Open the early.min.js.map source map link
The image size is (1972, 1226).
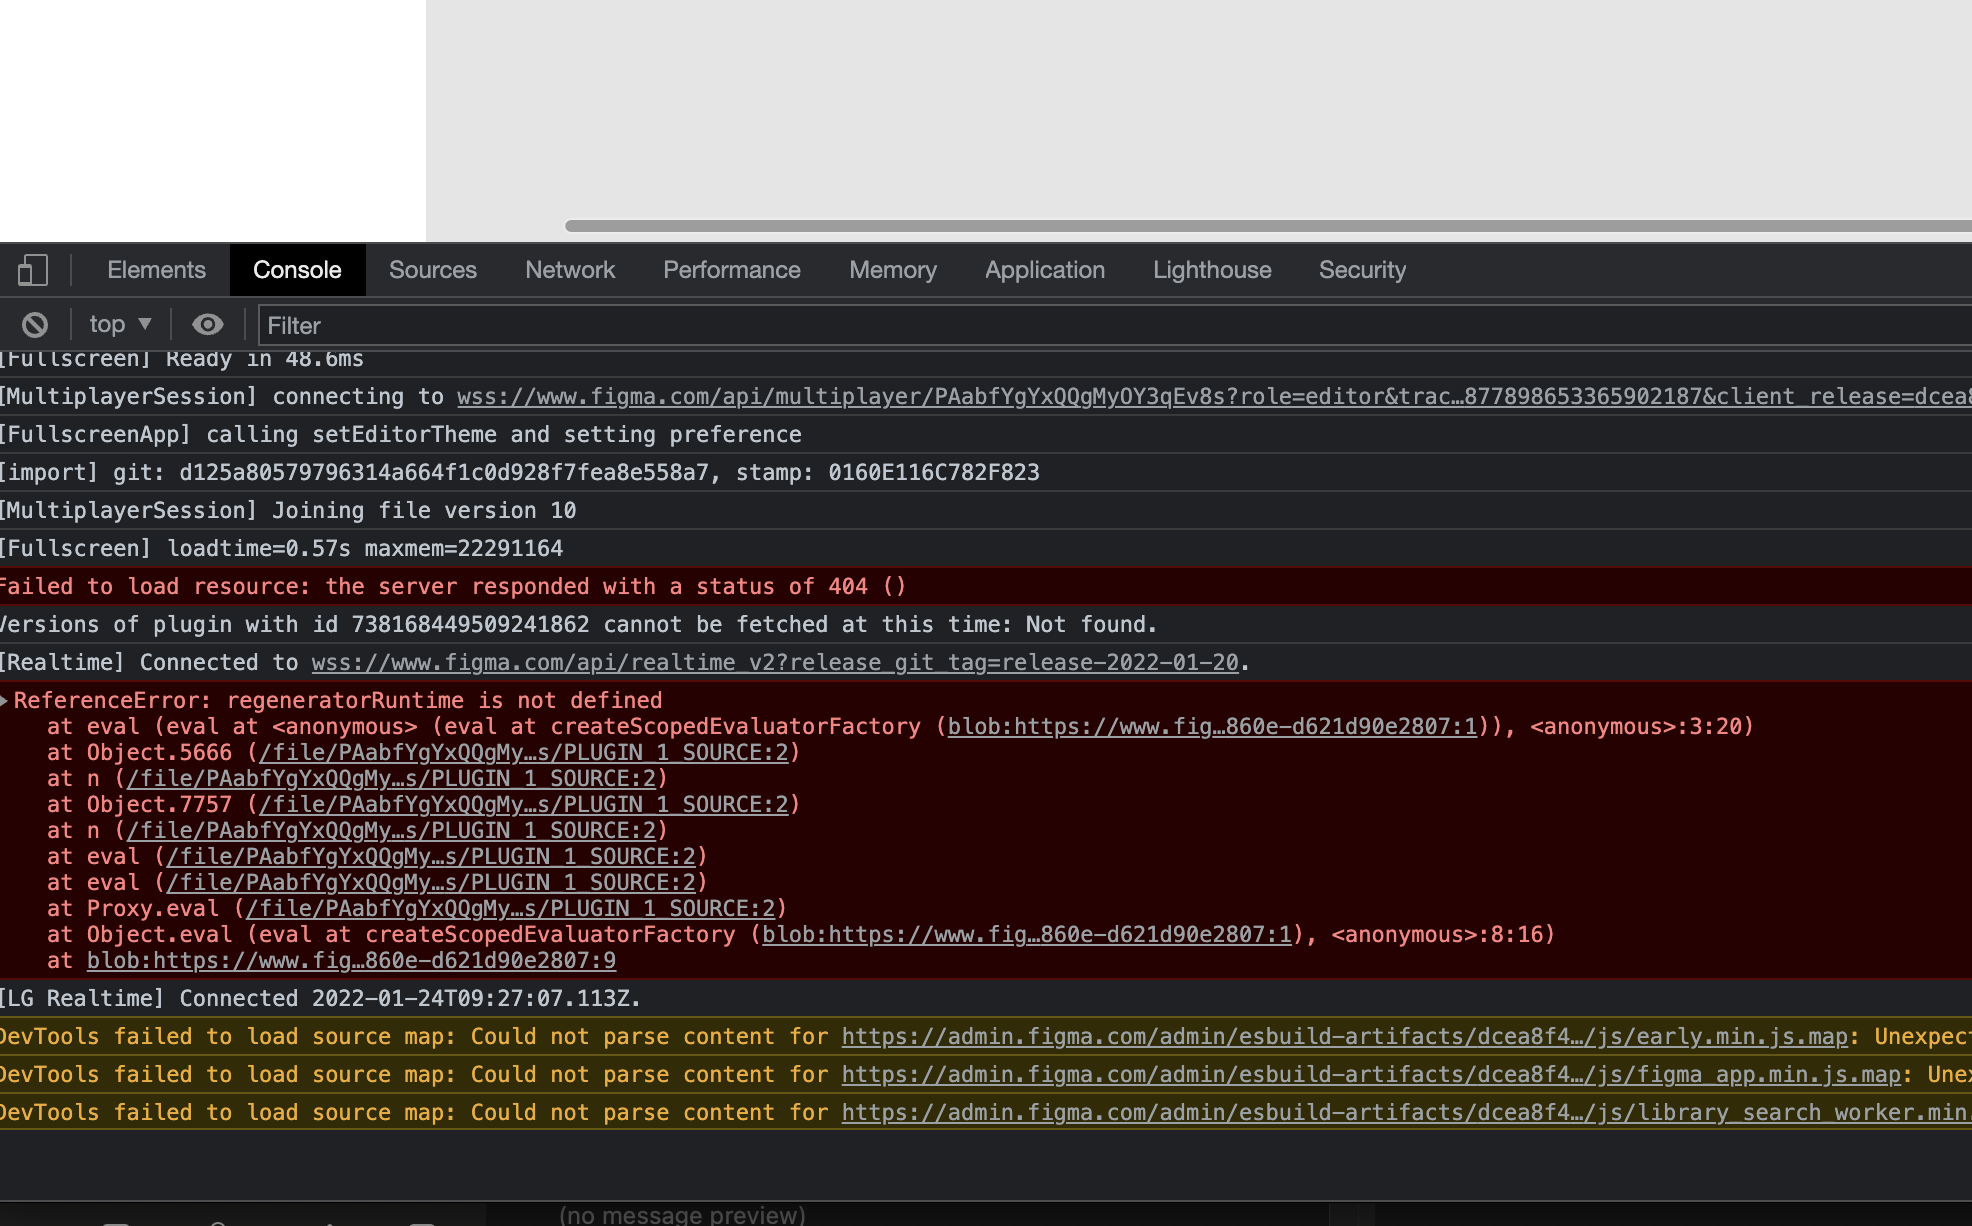coord(1344,1037)
